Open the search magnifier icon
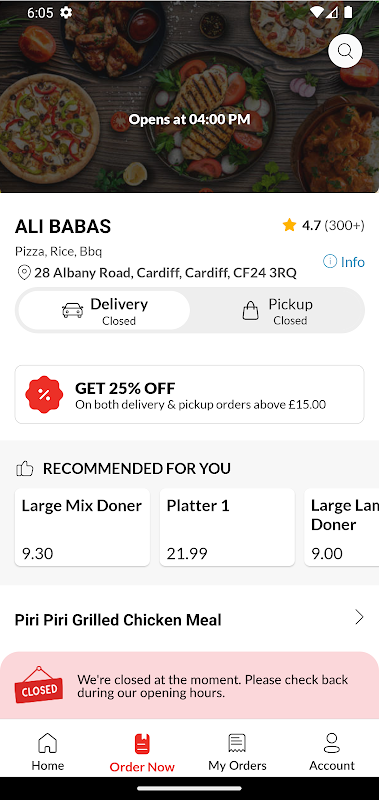The image size is (379, 800). click(345, 51)
